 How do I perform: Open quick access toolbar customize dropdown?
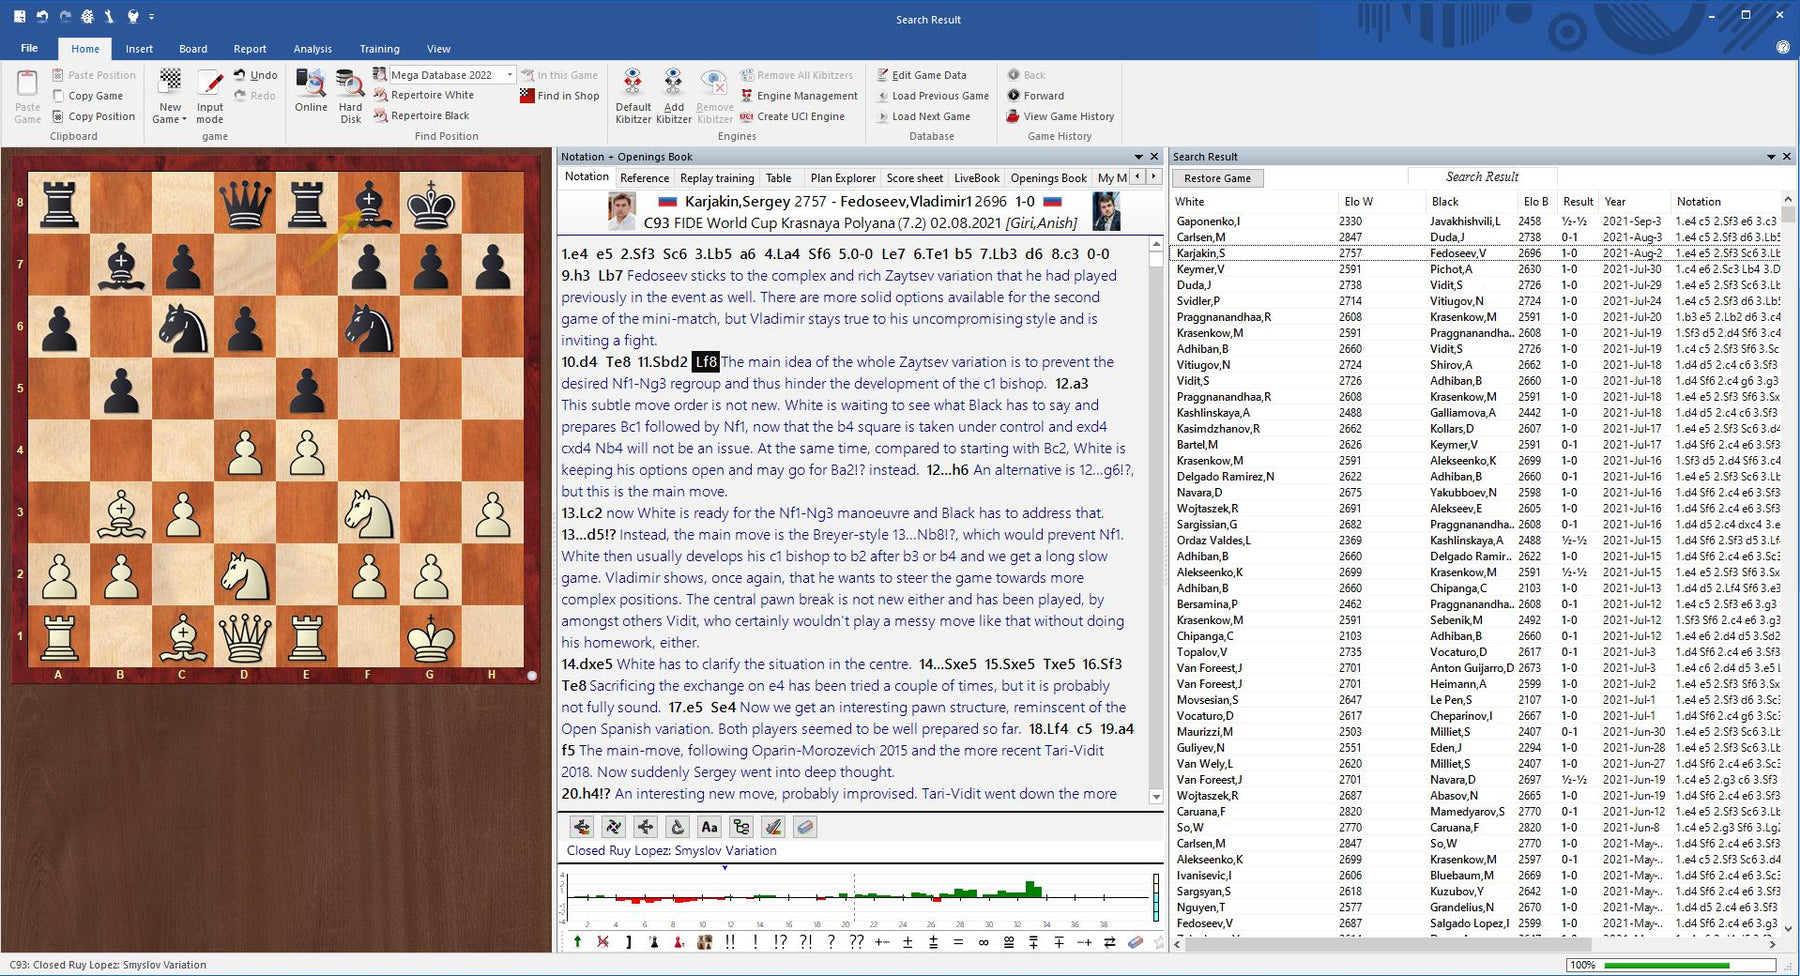[151, 16]
